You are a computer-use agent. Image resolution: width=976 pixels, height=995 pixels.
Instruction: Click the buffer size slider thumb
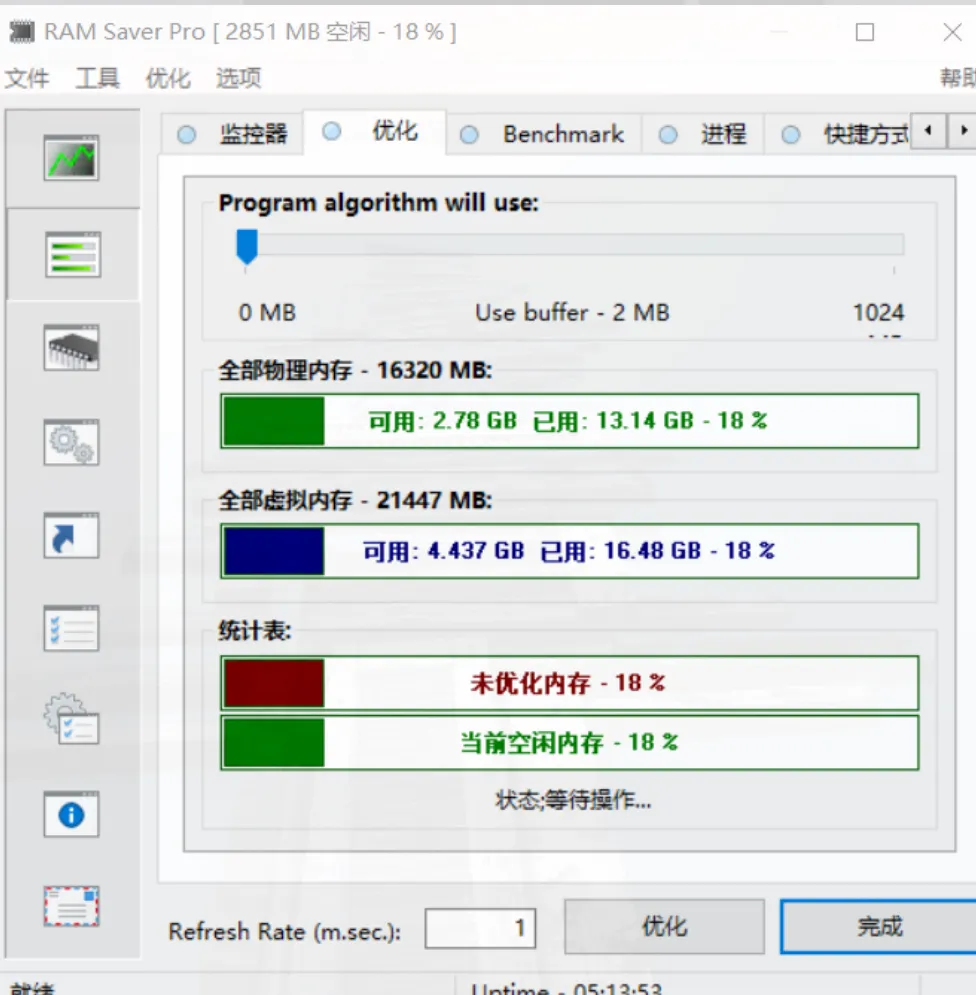(x=247, y=247)
